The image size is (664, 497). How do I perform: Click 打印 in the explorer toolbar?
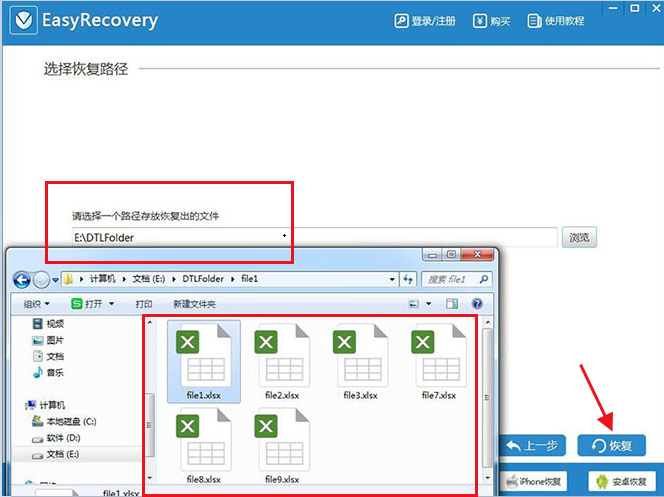pos(144,304)
